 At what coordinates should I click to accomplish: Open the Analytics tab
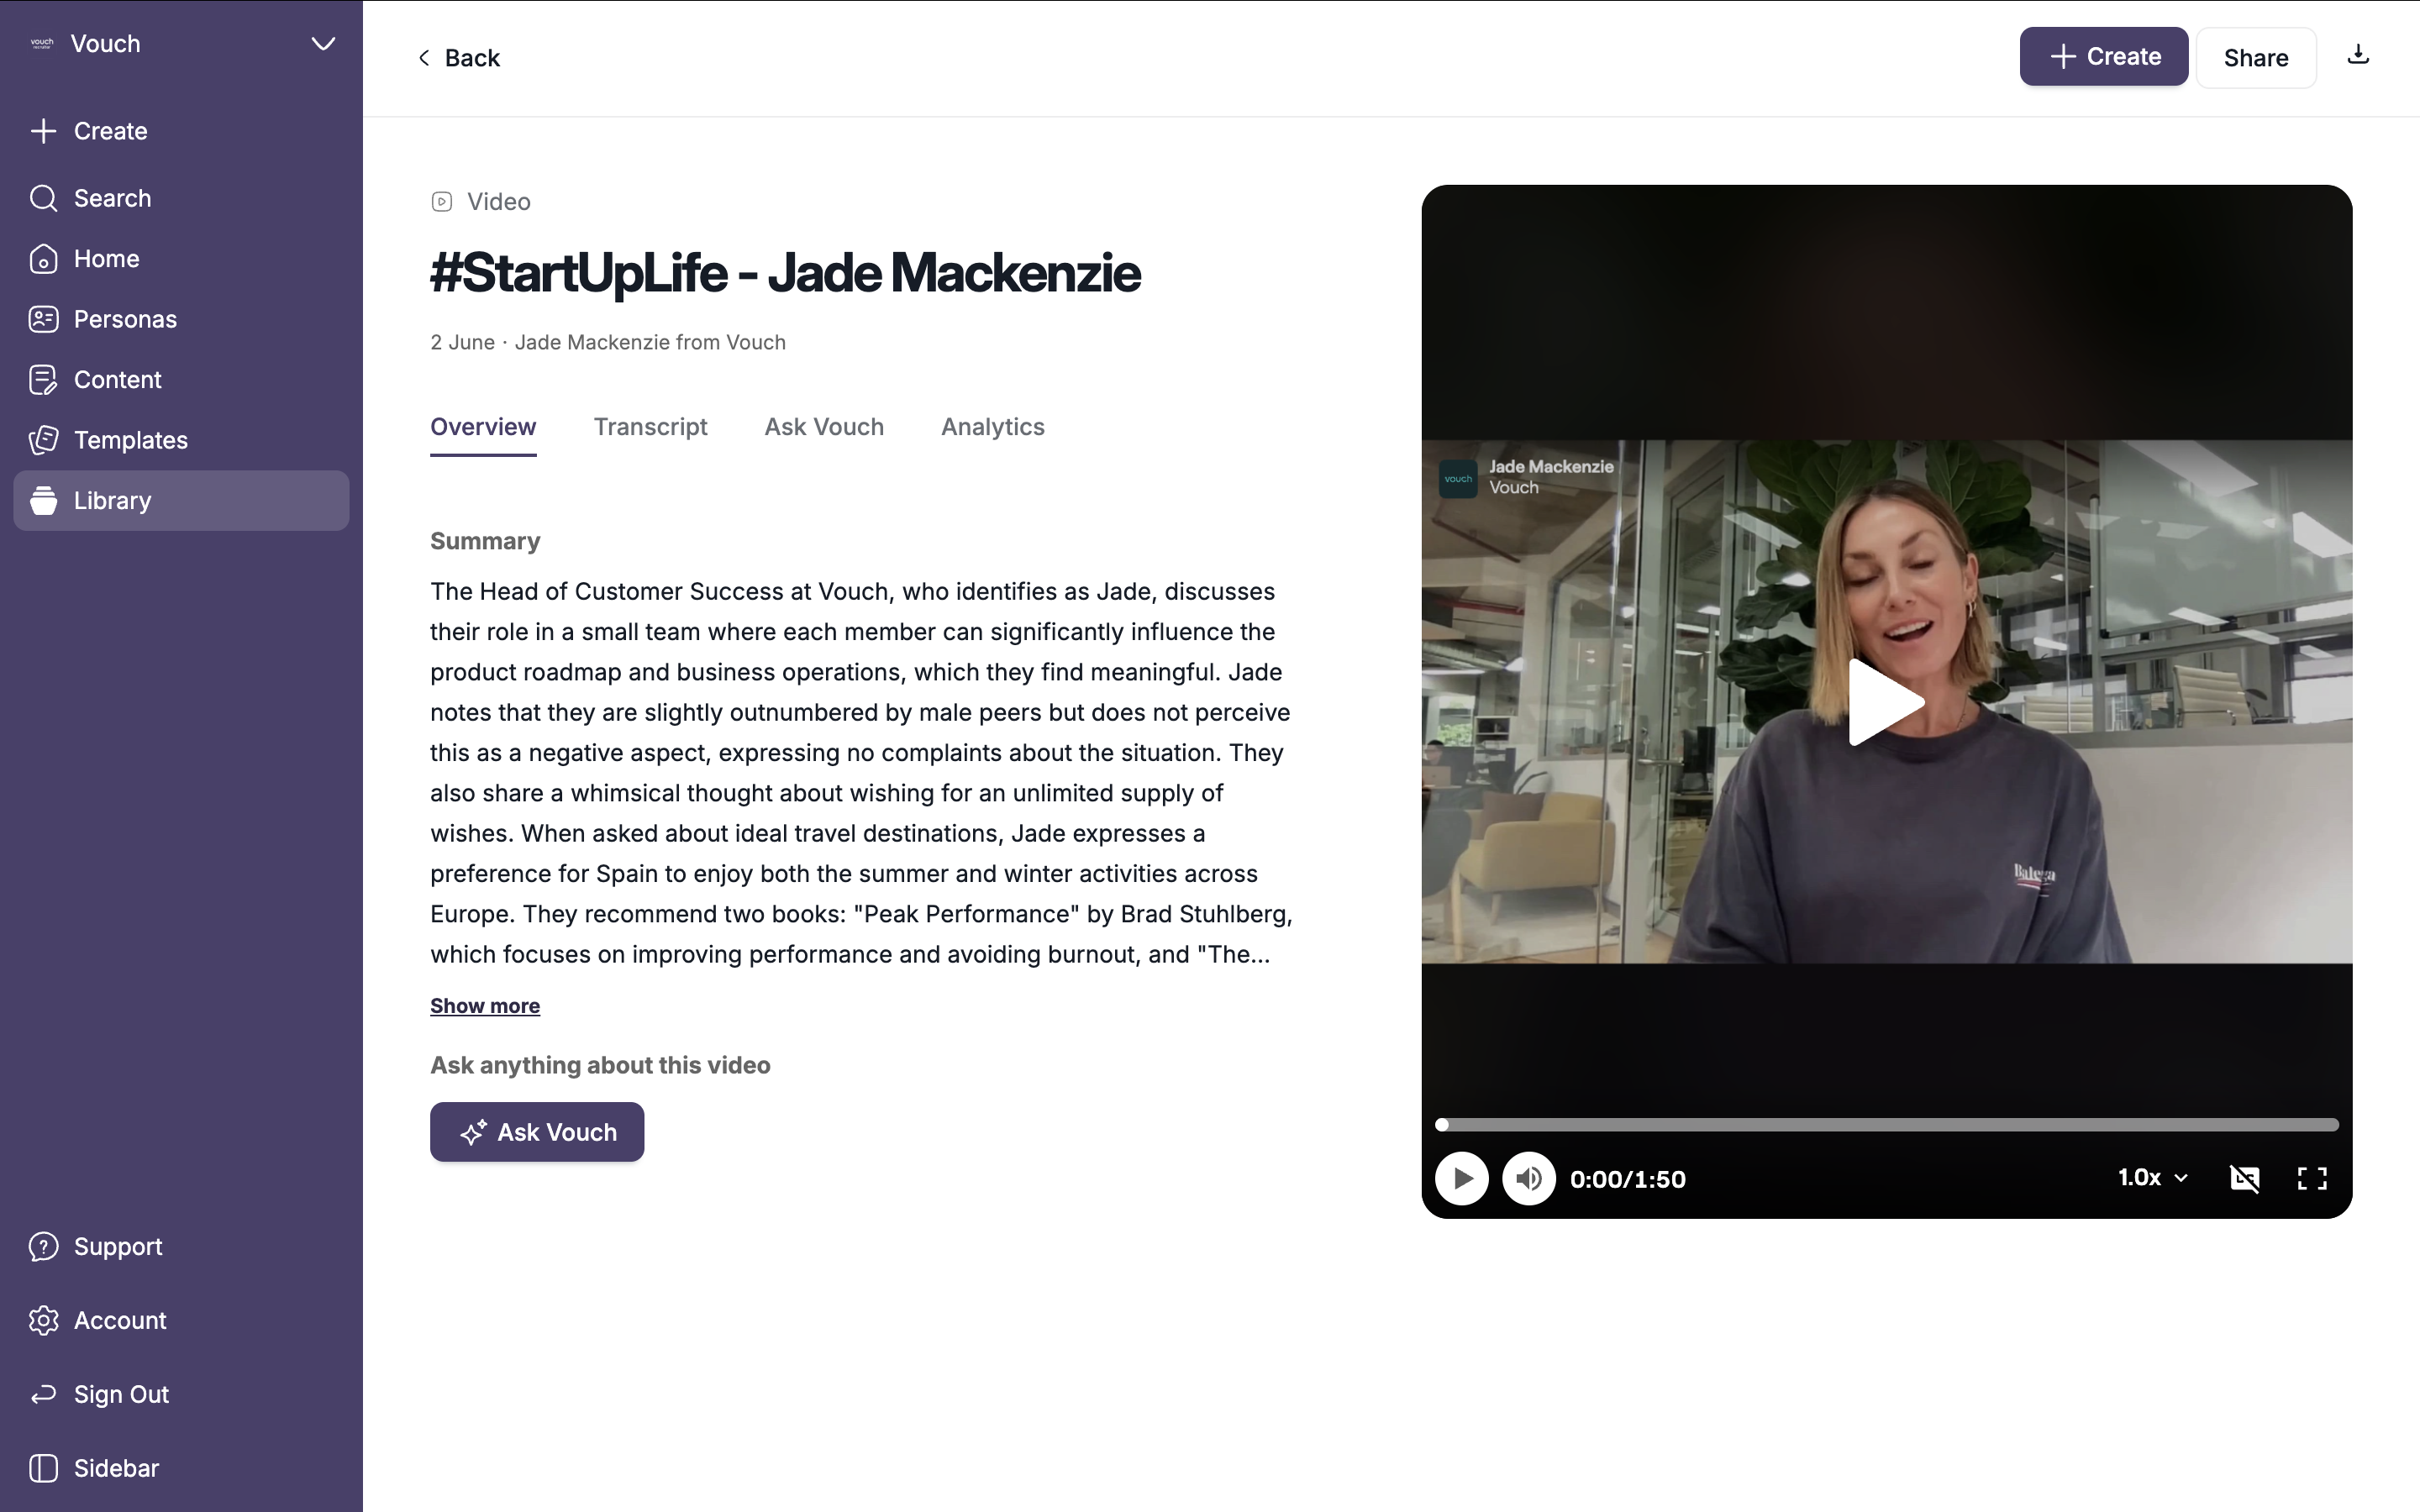tap(993, 427)
